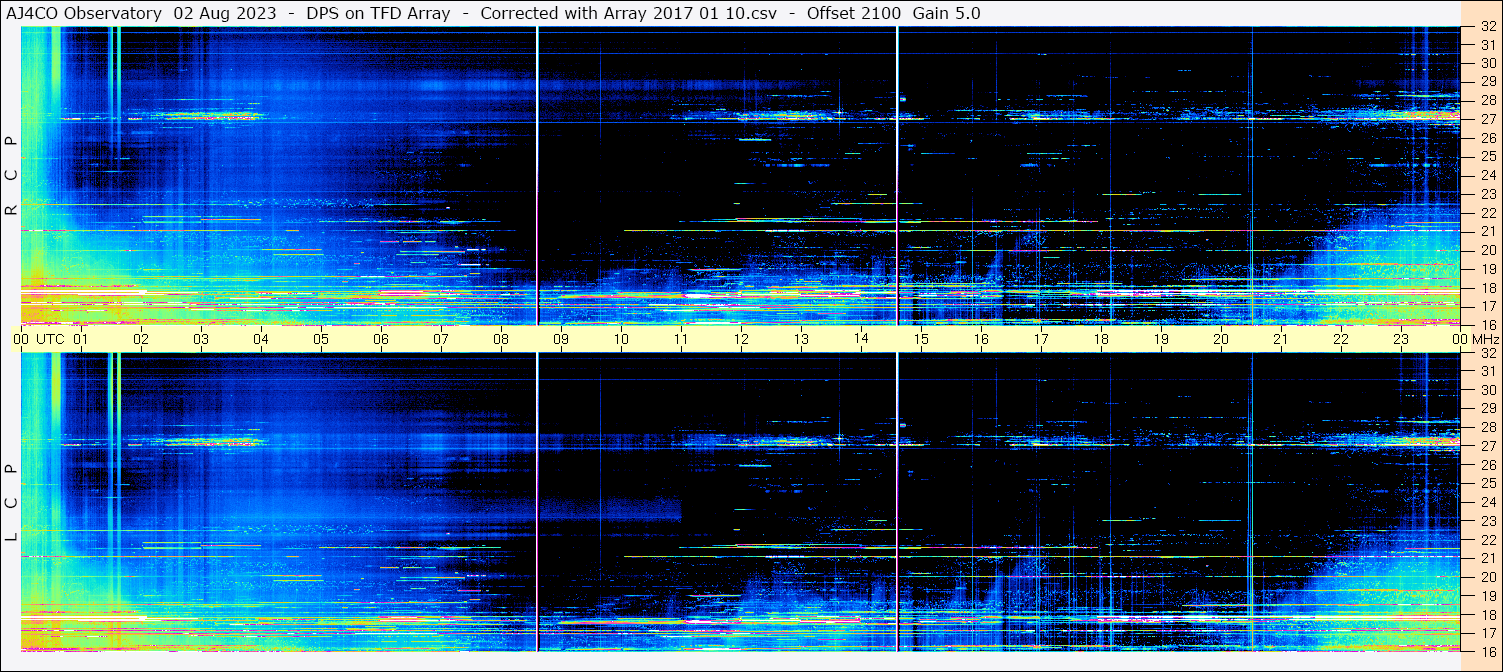Select 30 MHz label on RCP panel
Image resolution: width=1503 pixels, height=672 pixels.
[1488, 63]
